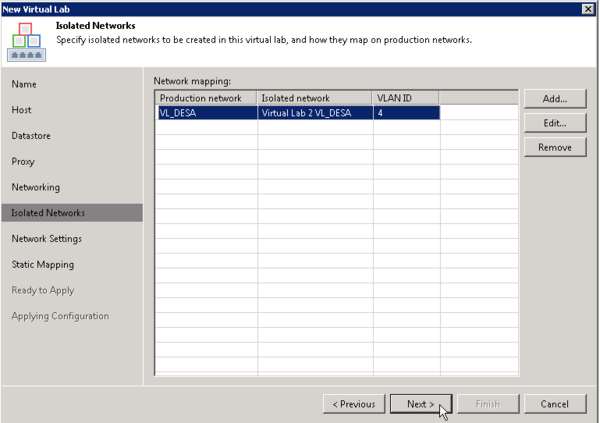The width and height of the screenshot is (600, 423).
Task: Cancel the New Virtual Lab wizard
Action: pos(555,404)
